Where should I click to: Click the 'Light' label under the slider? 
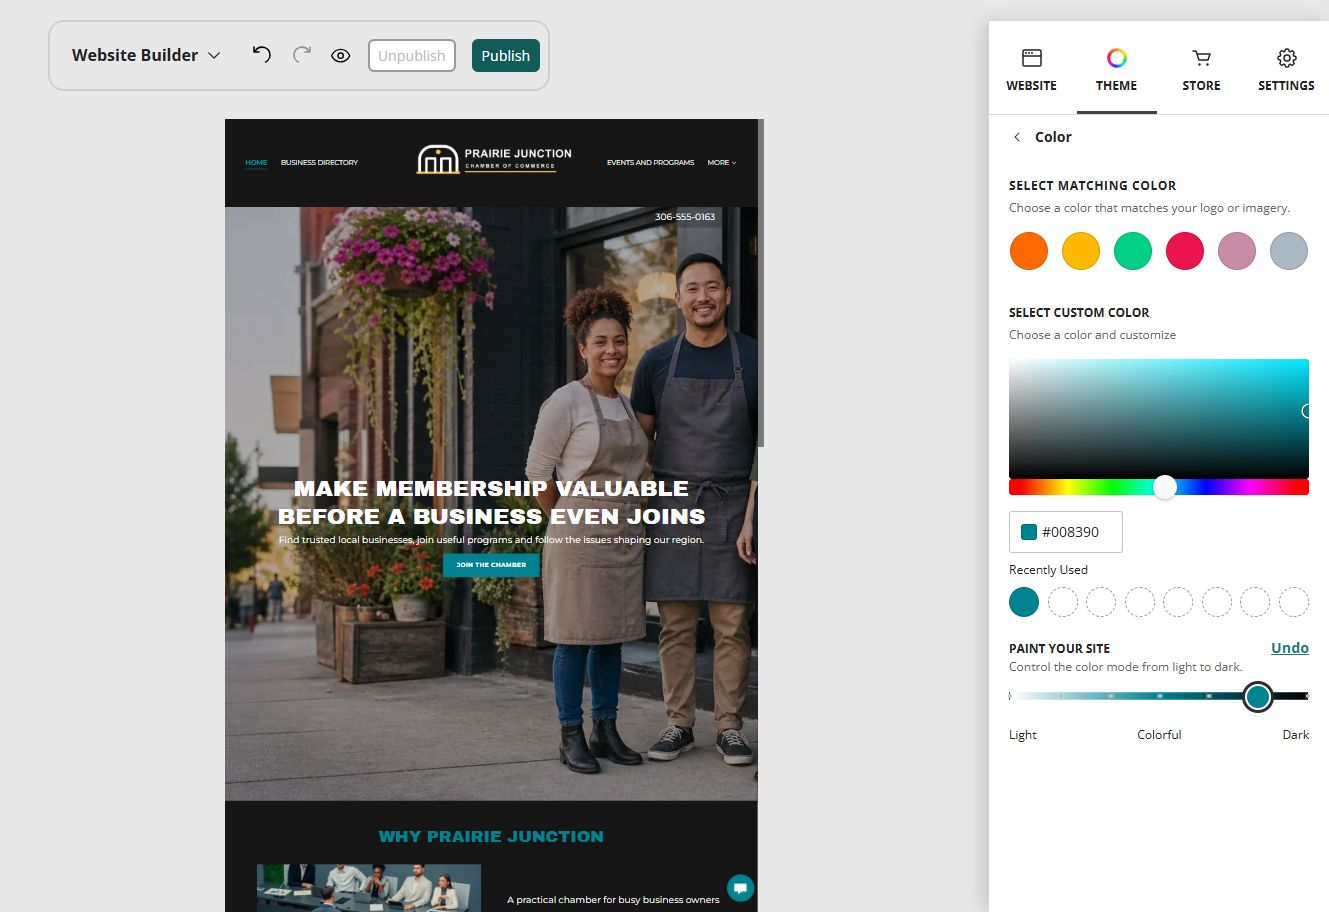coord(1023,735)
